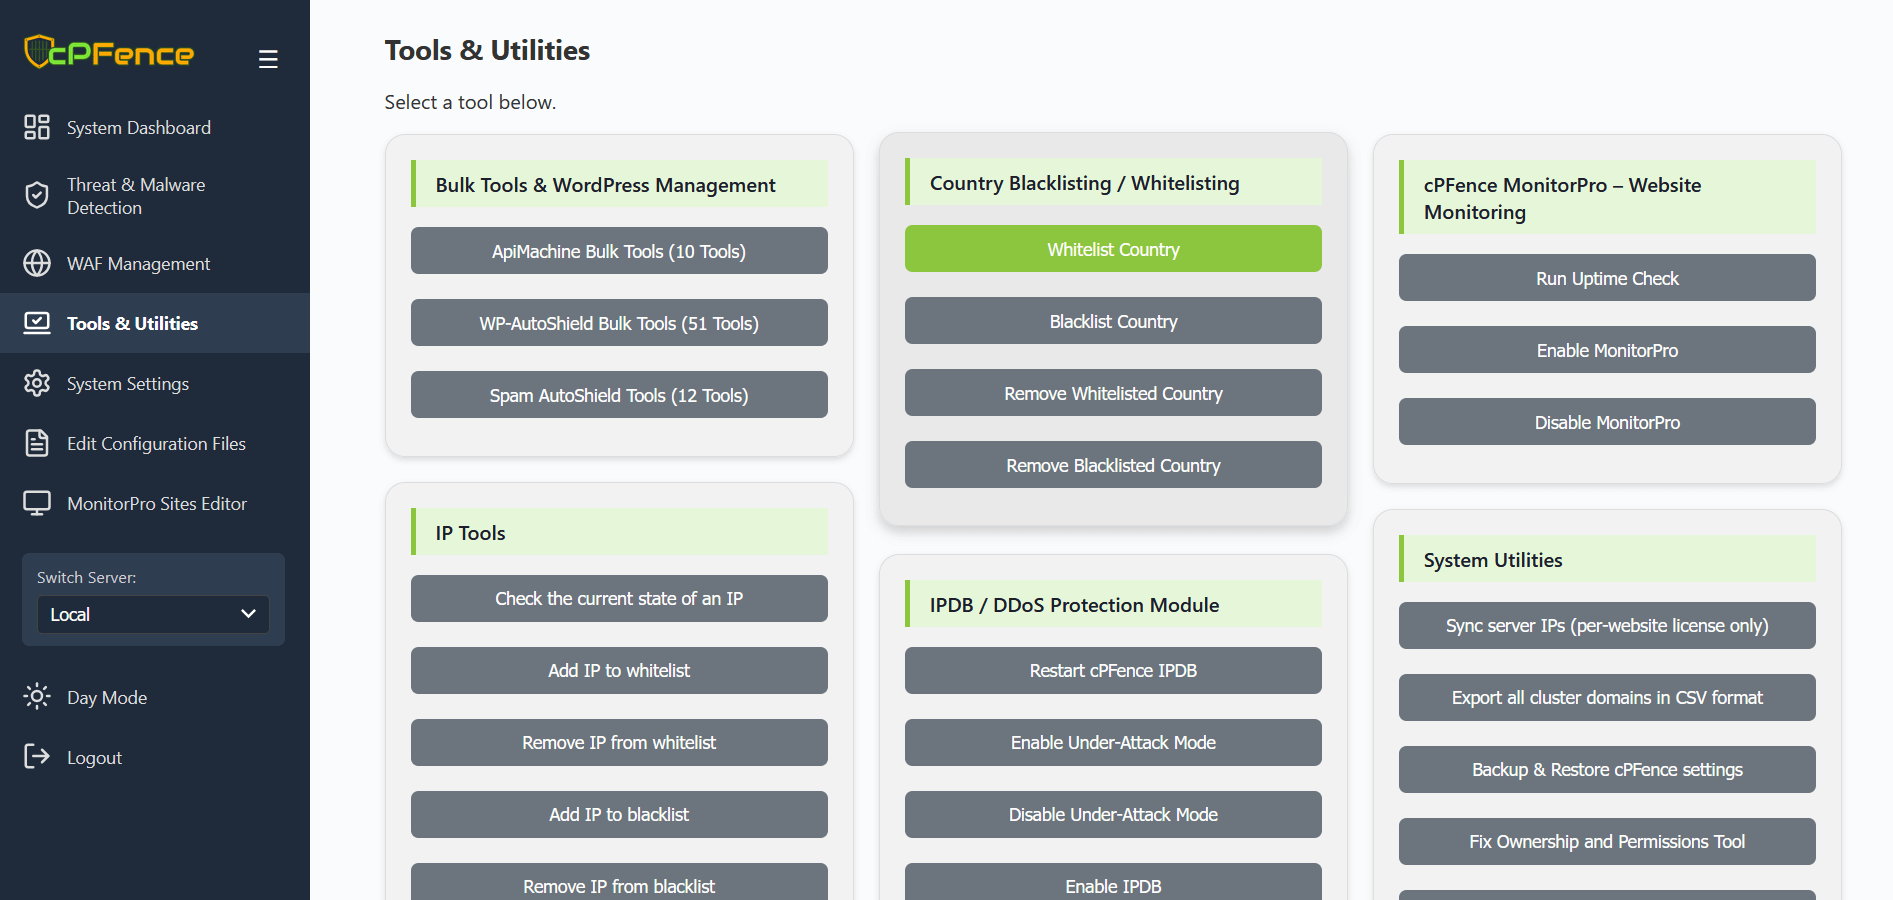The image size is (1893, 900).
Task: Expand the Switch Server dropdown
Action: click(x=153, y=614)
